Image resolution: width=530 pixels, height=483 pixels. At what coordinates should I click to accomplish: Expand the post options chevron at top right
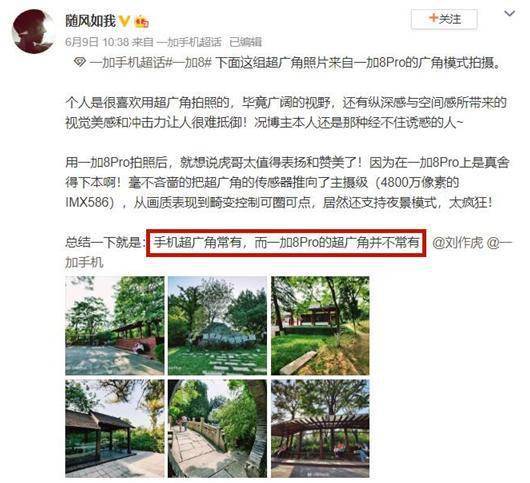pos(509,14)
